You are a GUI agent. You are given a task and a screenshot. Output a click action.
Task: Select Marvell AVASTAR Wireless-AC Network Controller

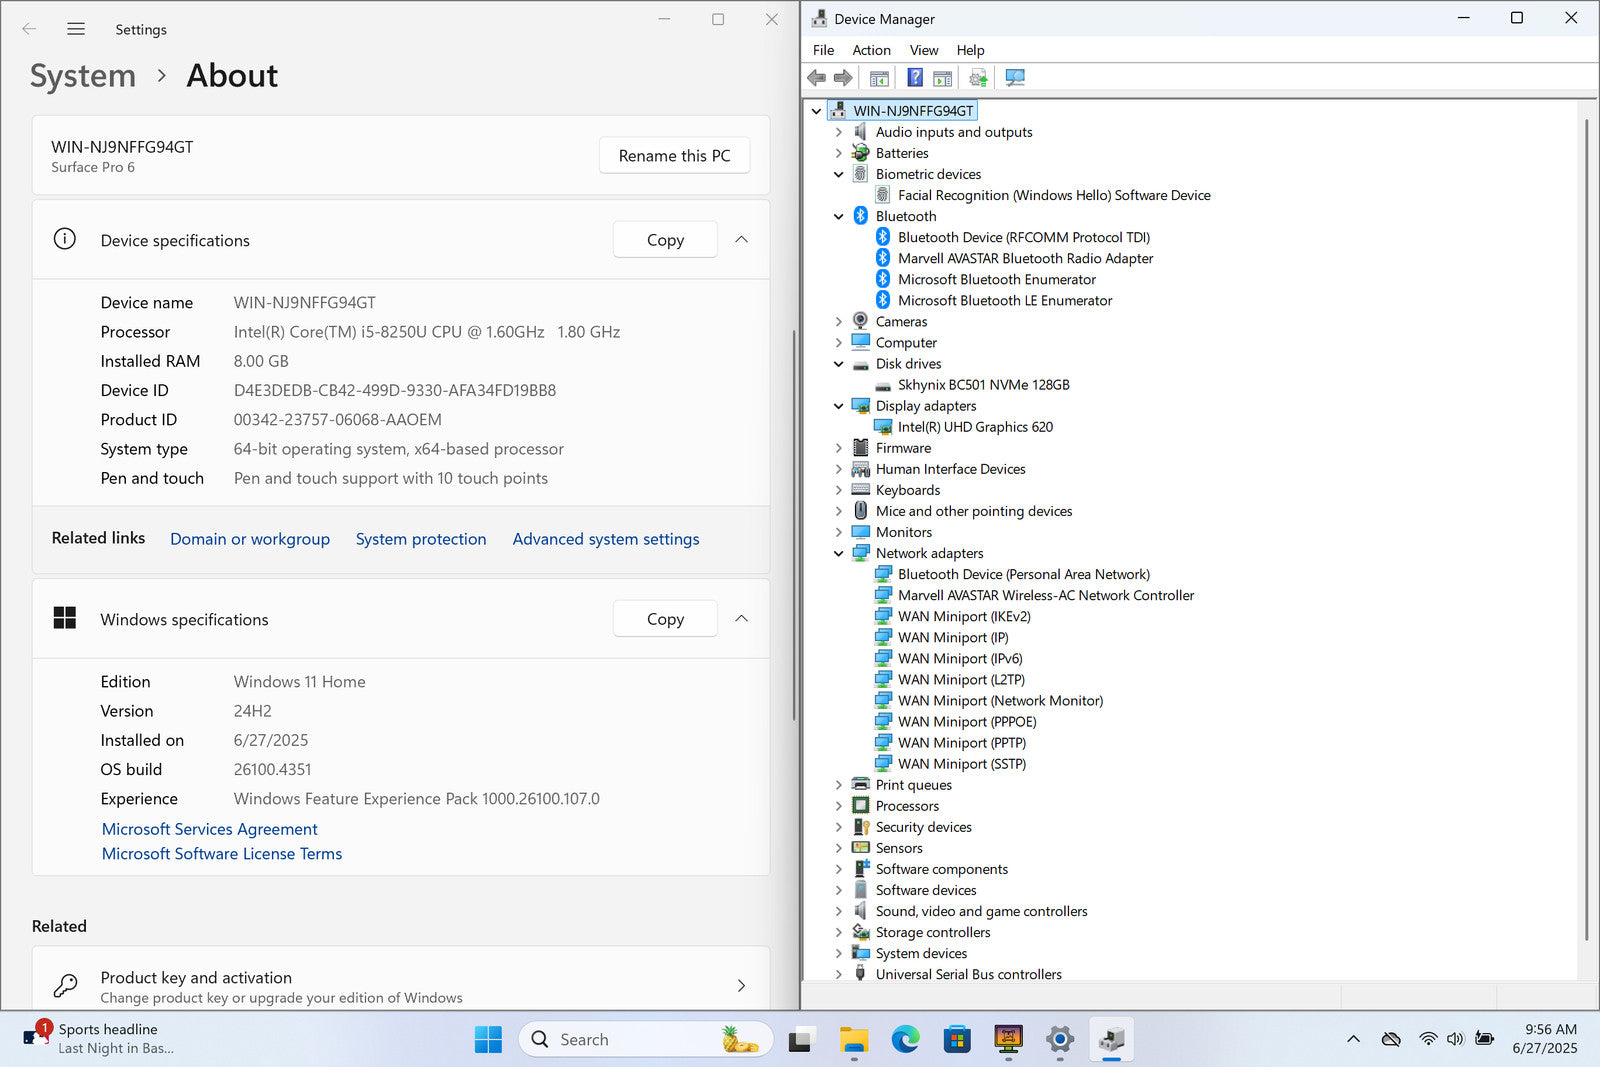pyautogui.click(x=1046, y=595)
